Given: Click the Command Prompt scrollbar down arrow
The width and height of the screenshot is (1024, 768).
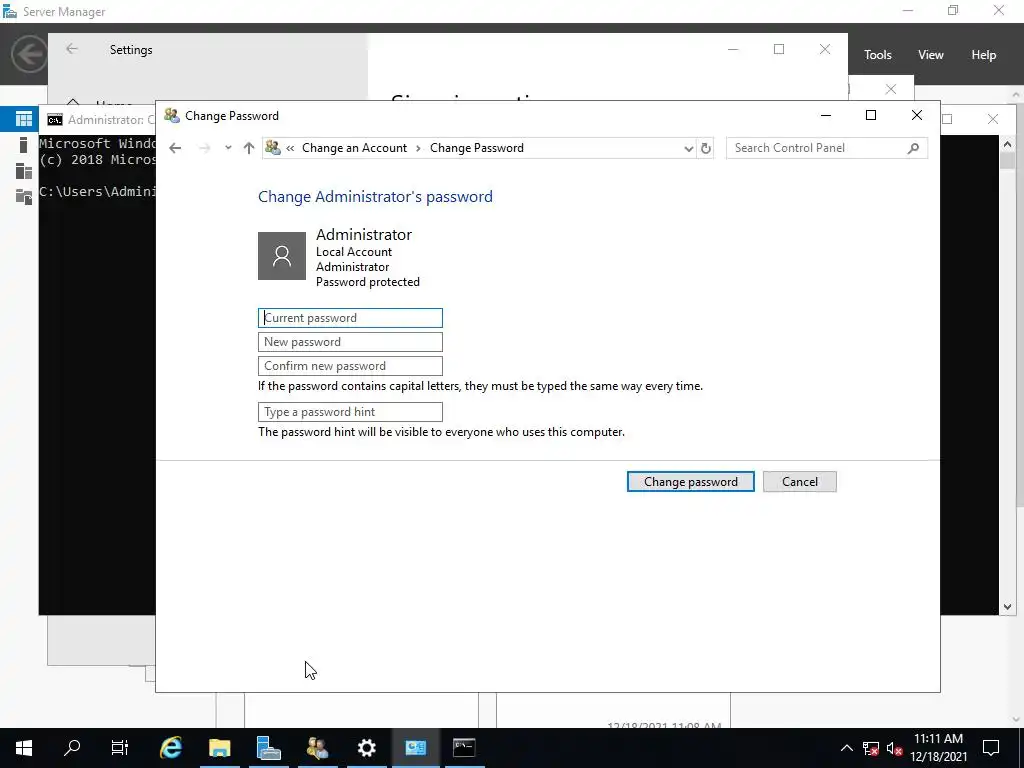Looking at the screenshot, I should (1006, 607).
